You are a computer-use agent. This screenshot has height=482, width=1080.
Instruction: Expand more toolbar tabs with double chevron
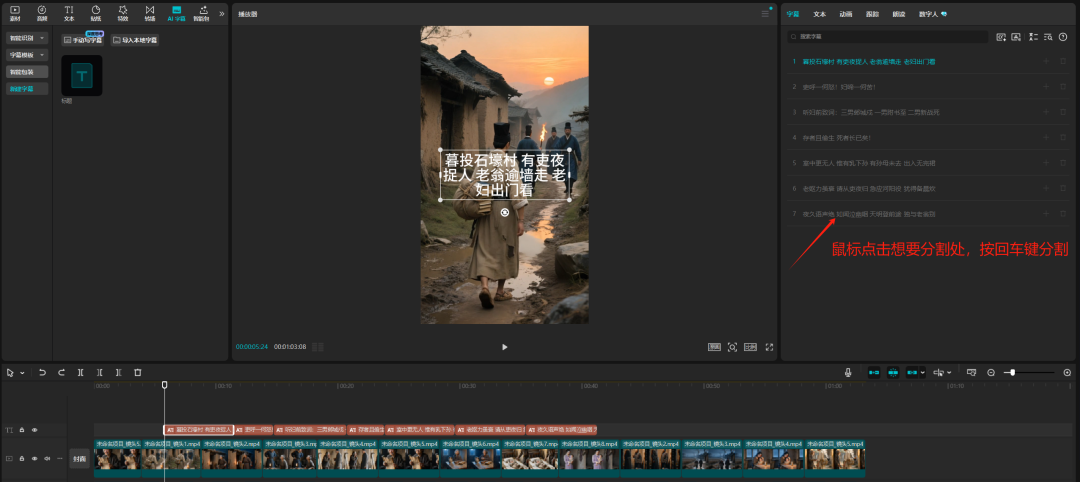222,13
